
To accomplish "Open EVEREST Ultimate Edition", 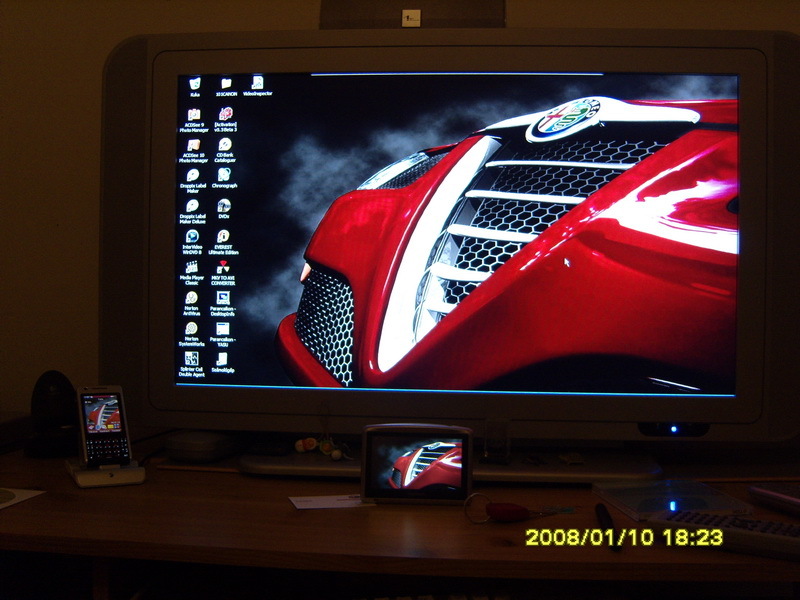I will pos(223,237).
